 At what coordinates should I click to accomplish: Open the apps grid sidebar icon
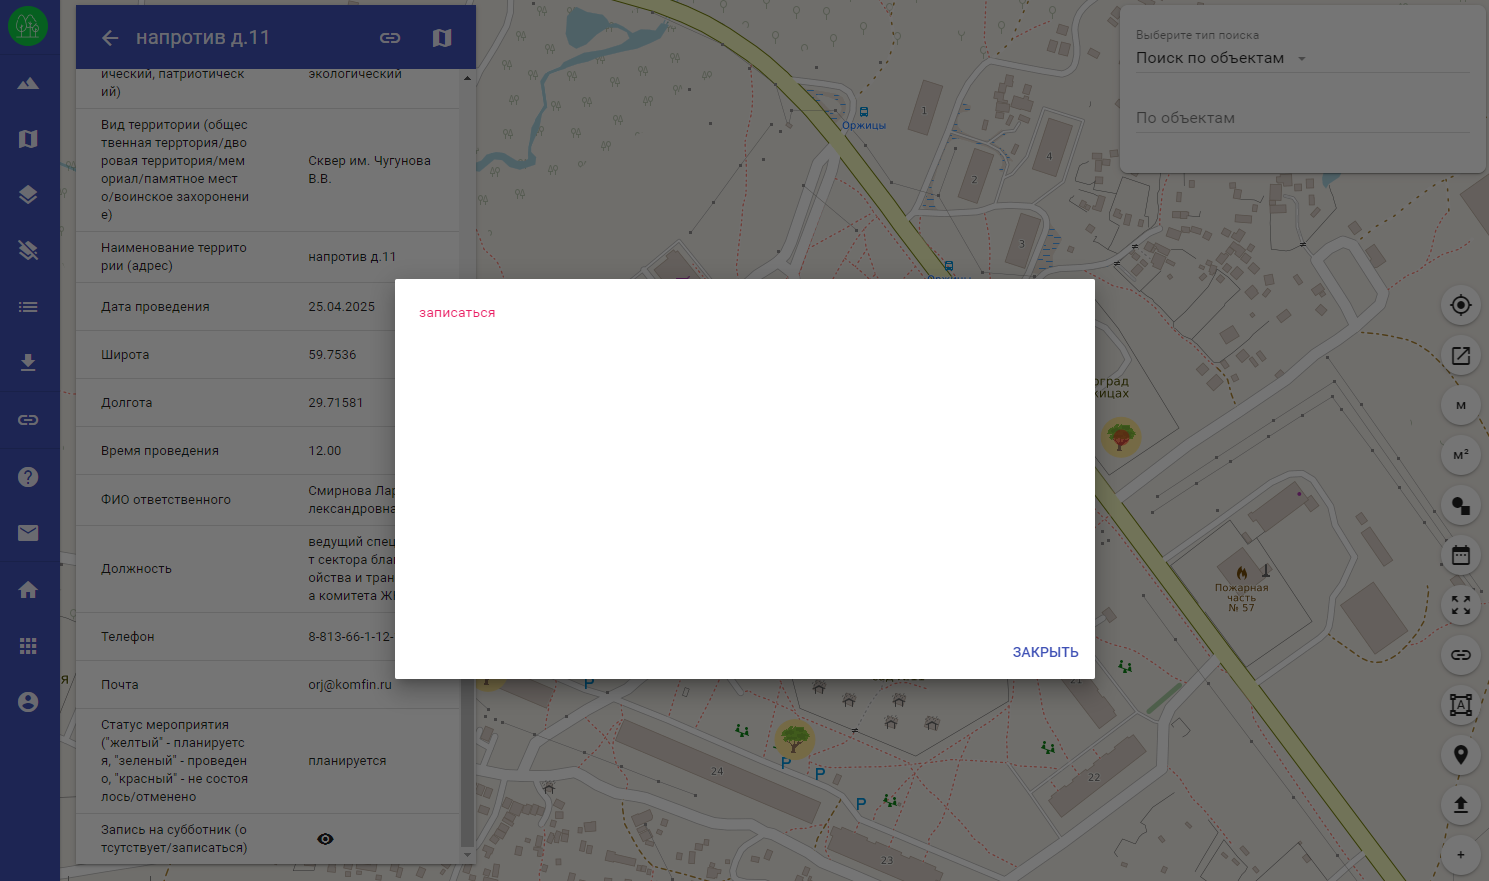tap(28, 646)
